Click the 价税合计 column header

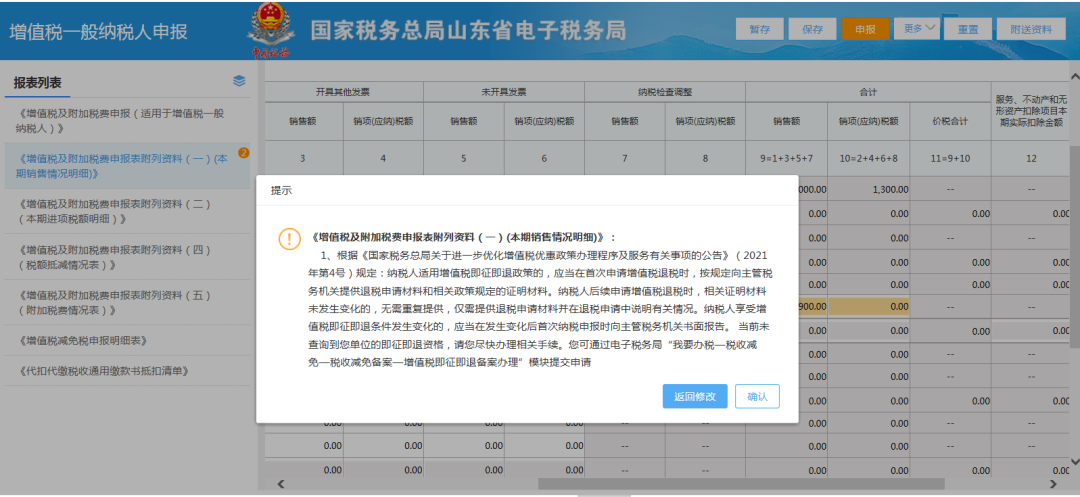950,120
